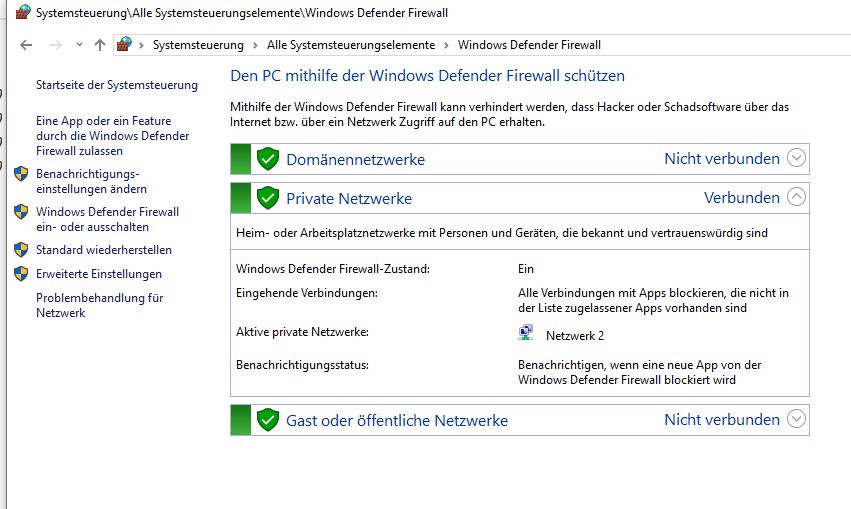Click the firewall icon in the address bar

(x=124, y=44)
